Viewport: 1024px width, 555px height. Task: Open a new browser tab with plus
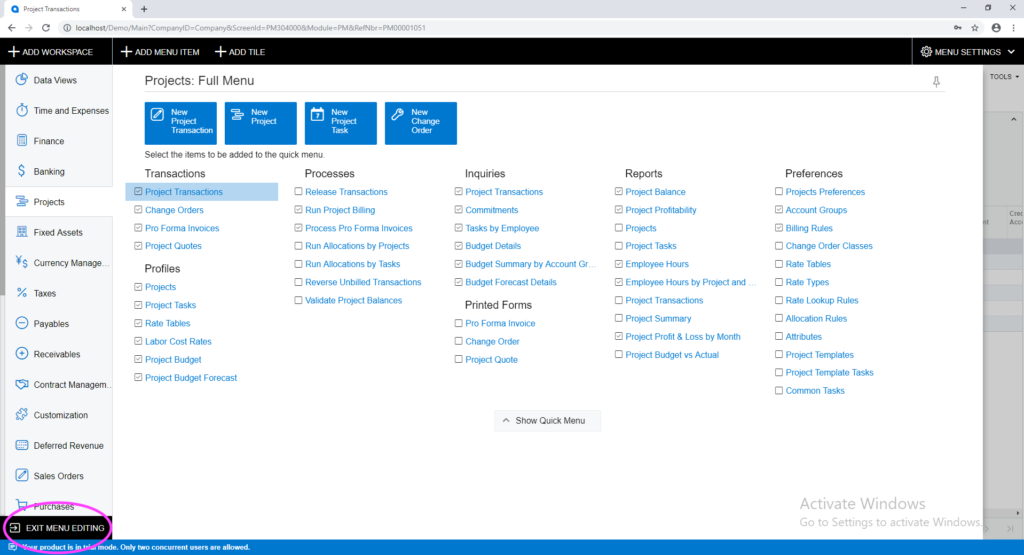(144, 9)
